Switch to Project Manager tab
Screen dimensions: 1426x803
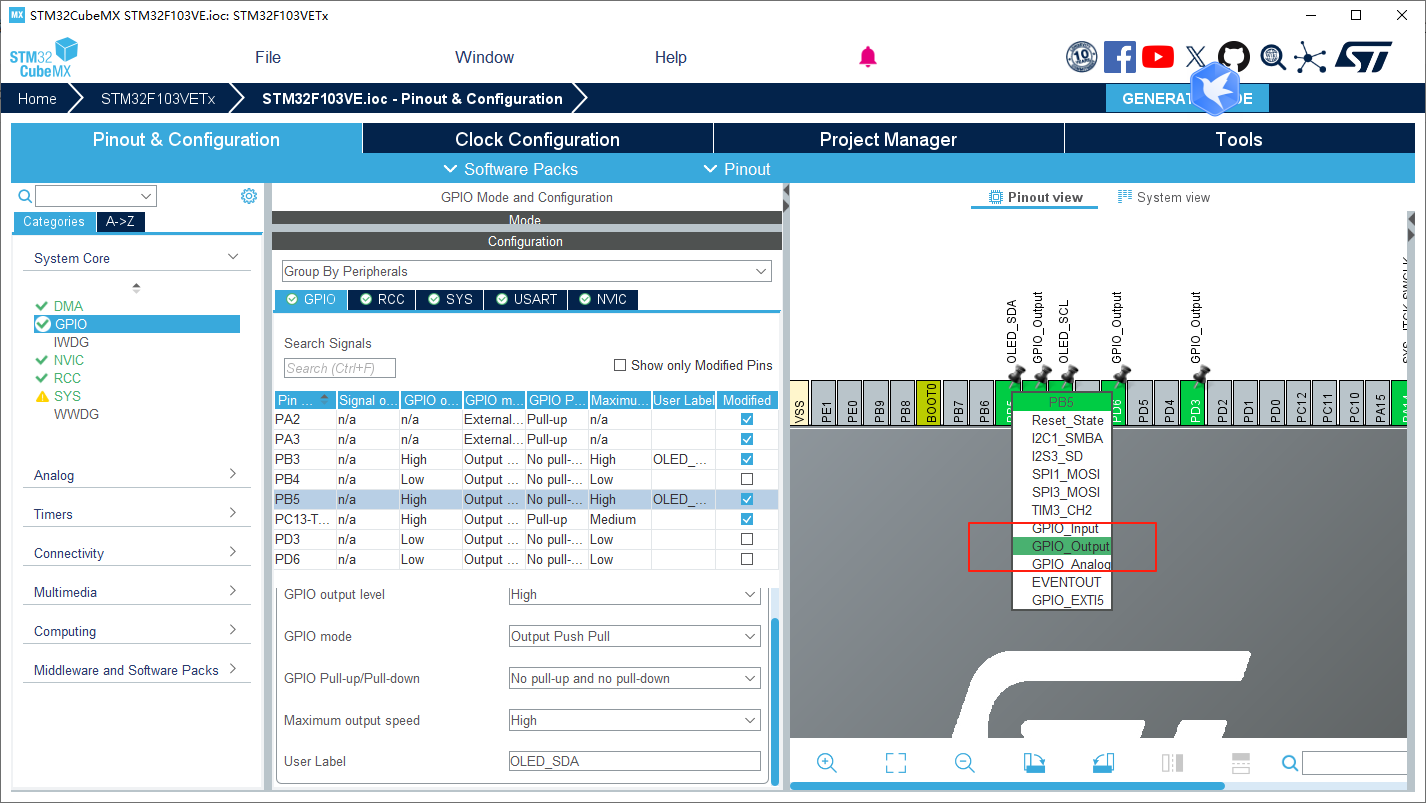tap(888, 139)
